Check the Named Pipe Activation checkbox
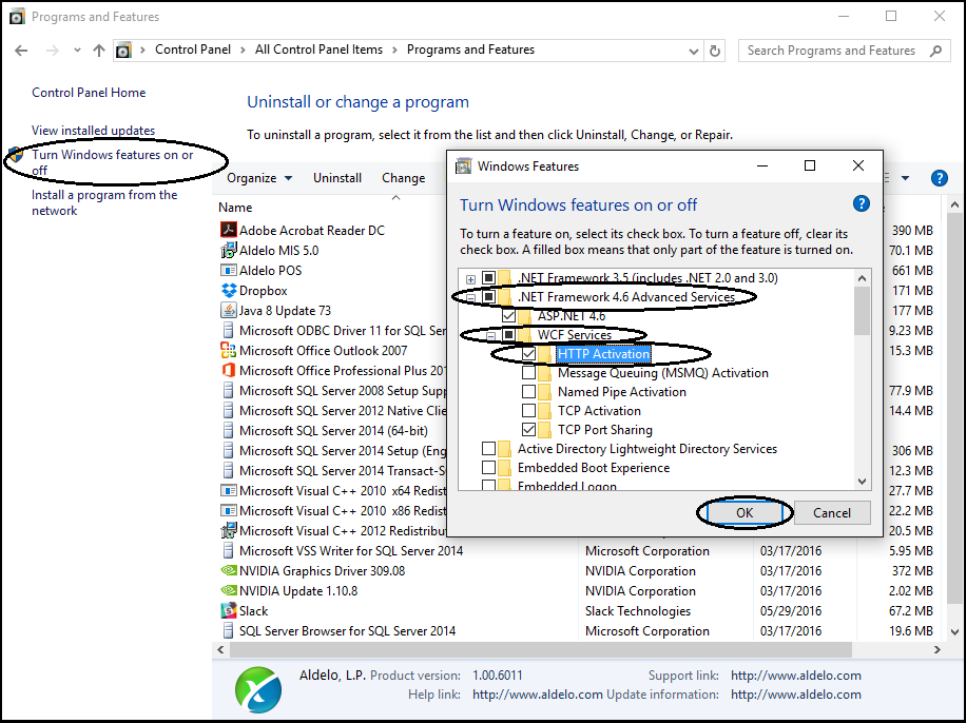Image resolution: width=966 pixels, height=723 pixels. (x=529, y=392)
